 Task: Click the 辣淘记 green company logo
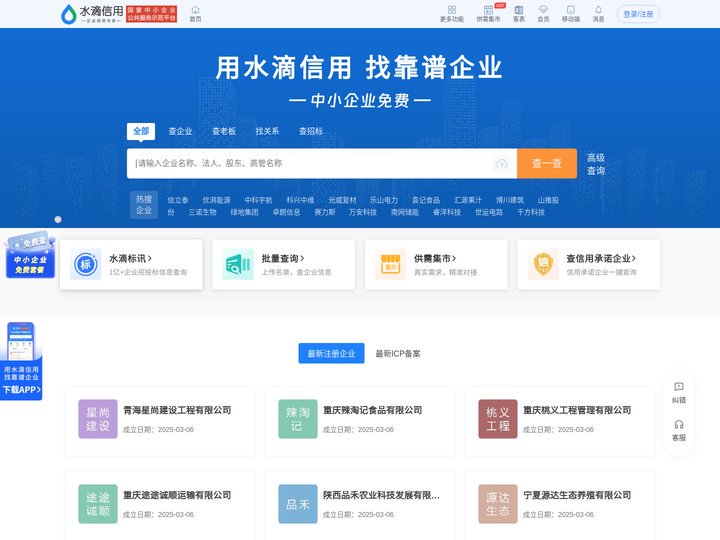[298, 419]
